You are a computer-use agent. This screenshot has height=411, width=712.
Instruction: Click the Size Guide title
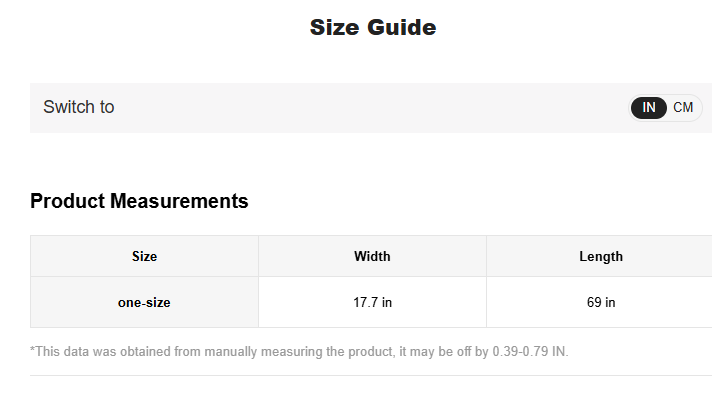tap(372, 28)
